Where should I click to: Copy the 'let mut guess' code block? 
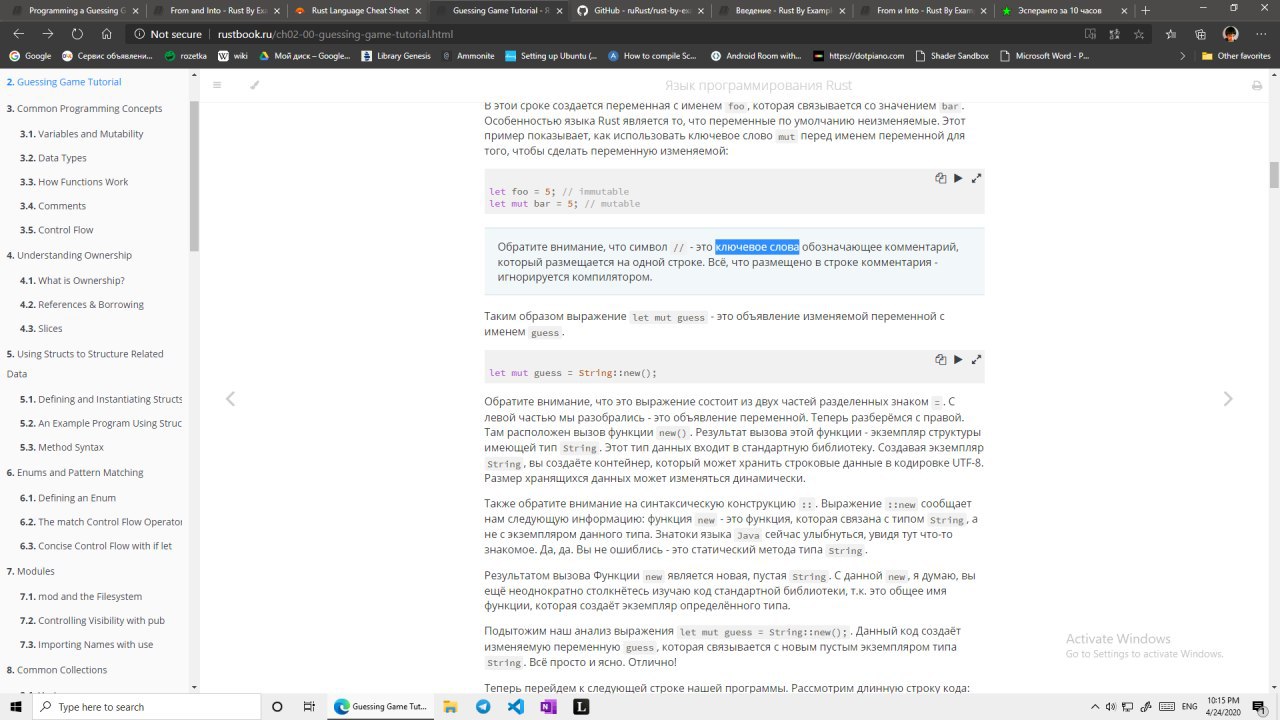pos(940,359)
